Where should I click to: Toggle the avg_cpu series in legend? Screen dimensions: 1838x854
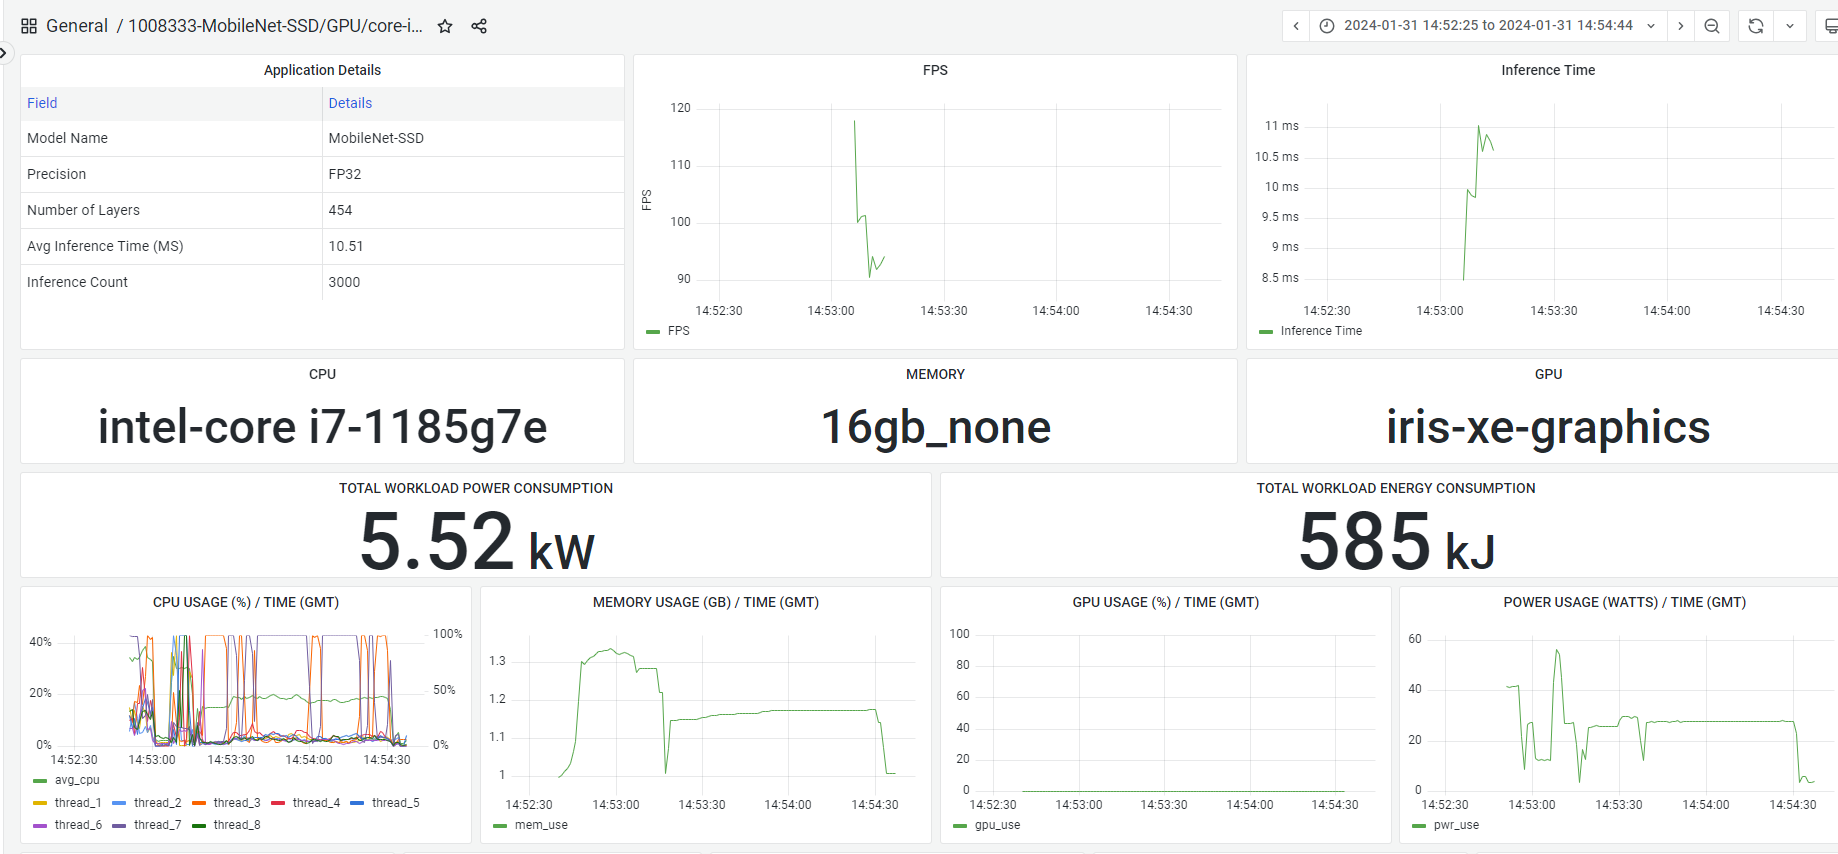[x=76, y=780]
